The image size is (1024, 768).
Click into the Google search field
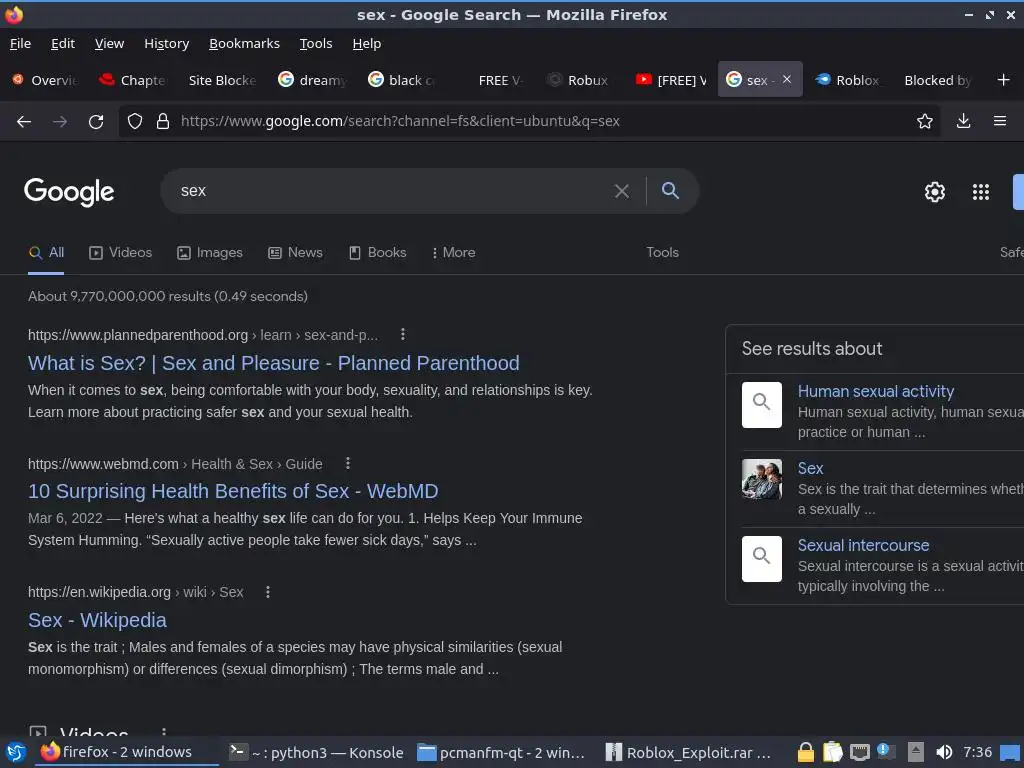coord(392,191)
